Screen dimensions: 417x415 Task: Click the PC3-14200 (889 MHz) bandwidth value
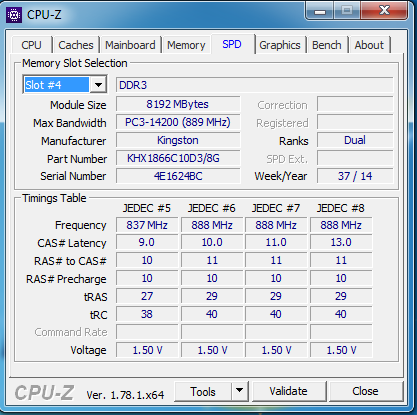pyautogui.click(x=178, y=122)
